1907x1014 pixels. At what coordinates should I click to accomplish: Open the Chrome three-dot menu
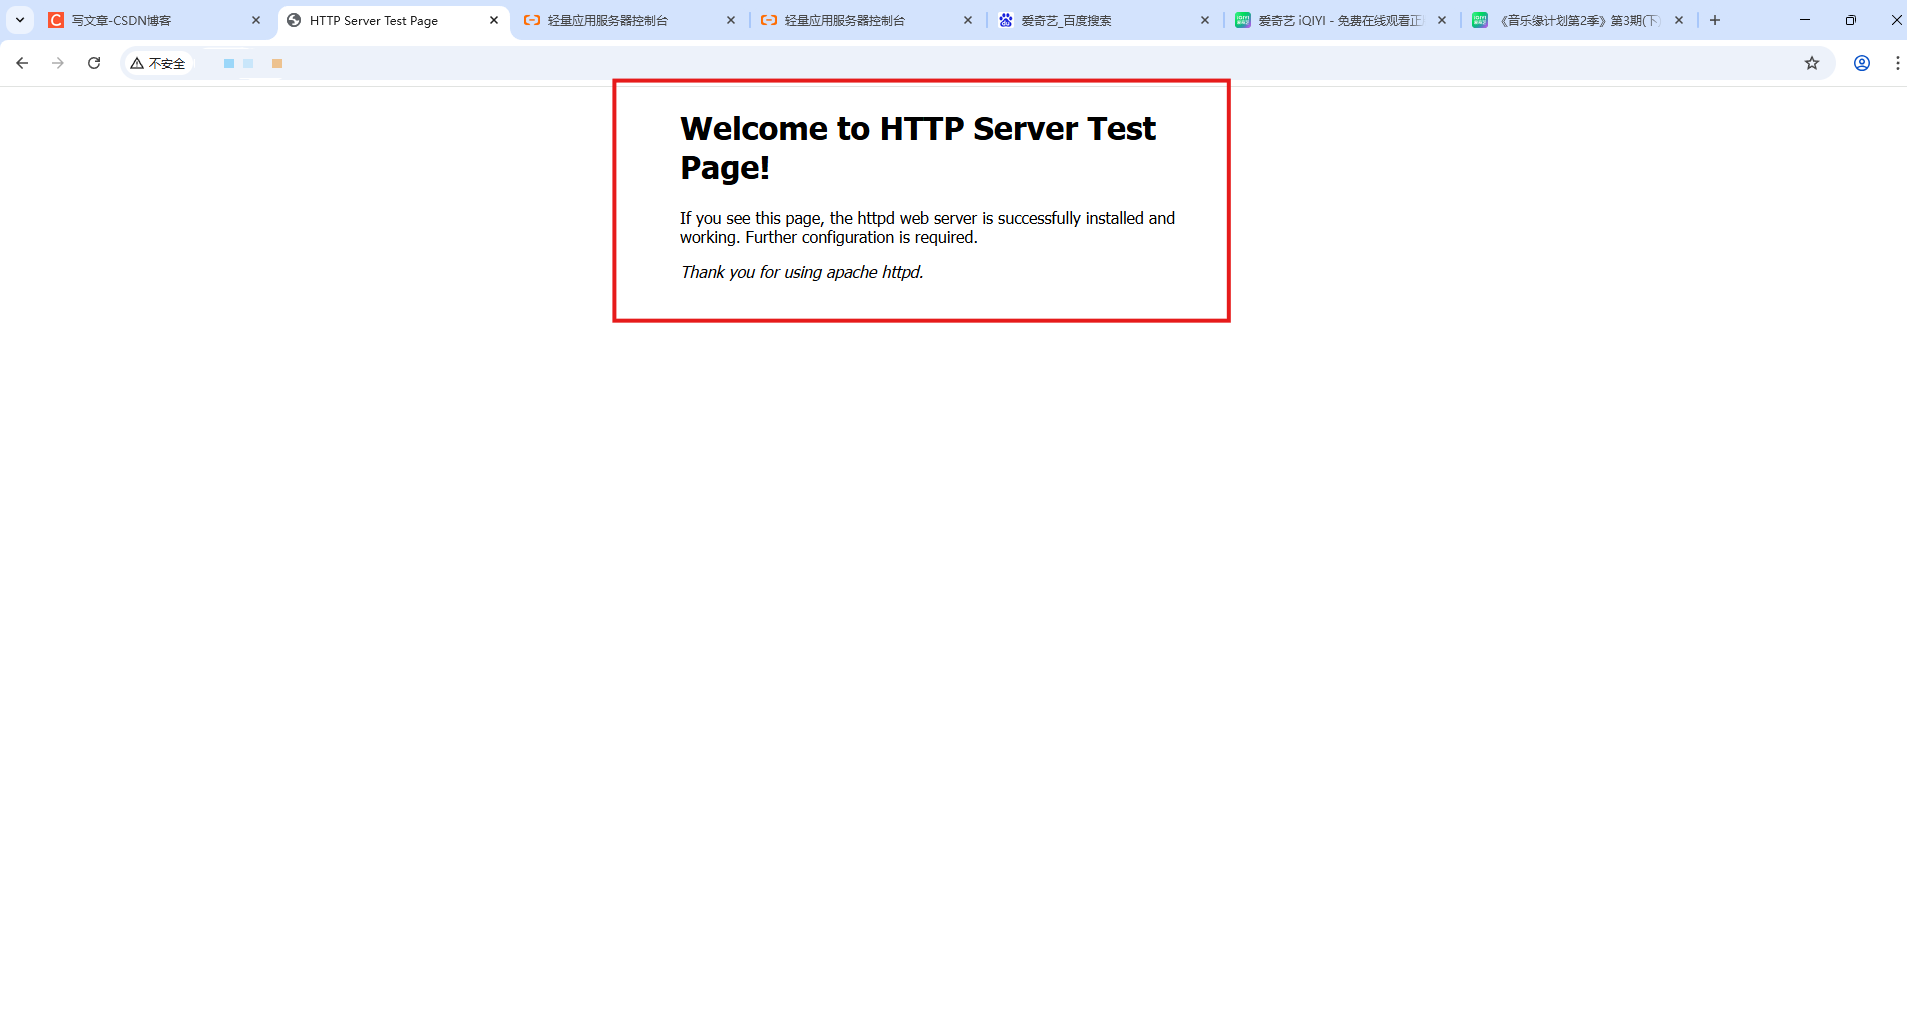click(x=1897, y=63)
